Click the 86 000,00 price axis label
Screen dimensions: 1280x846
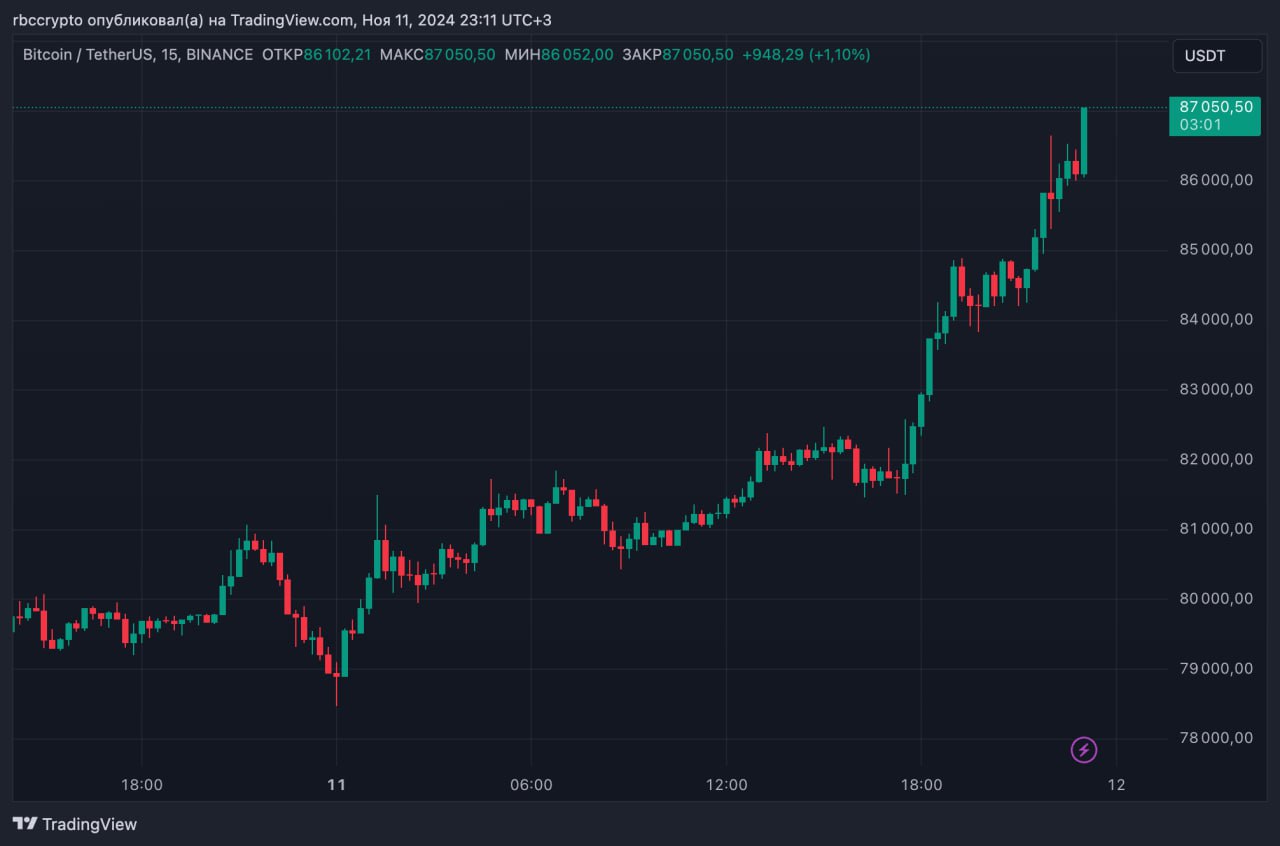click(1216, 180)
